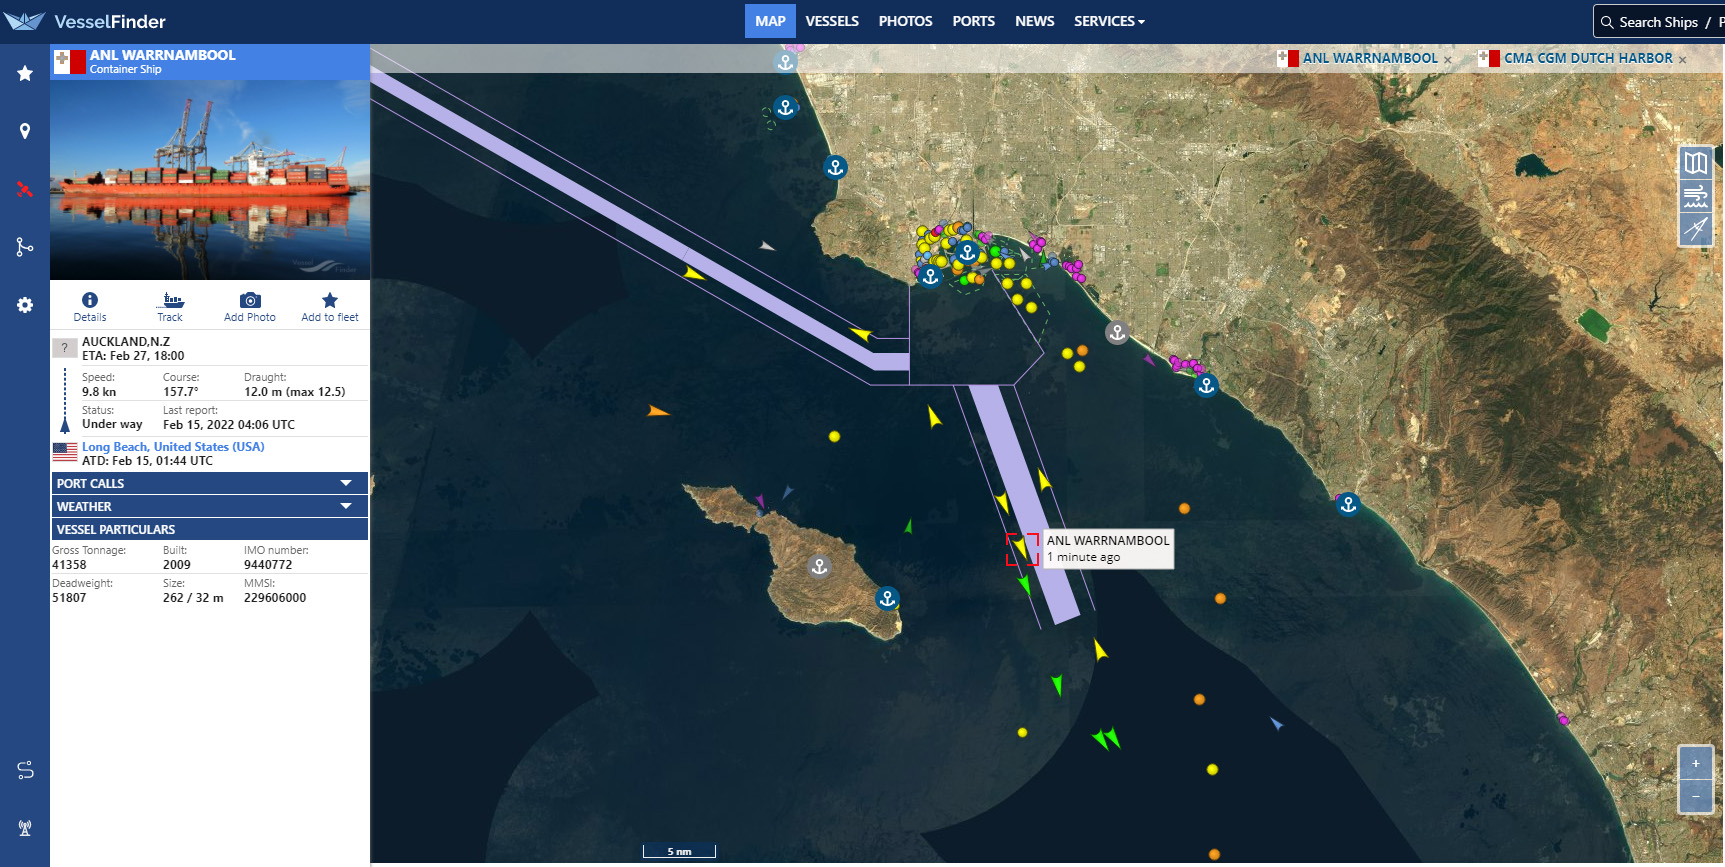Show vessel Track

point(170,306)
